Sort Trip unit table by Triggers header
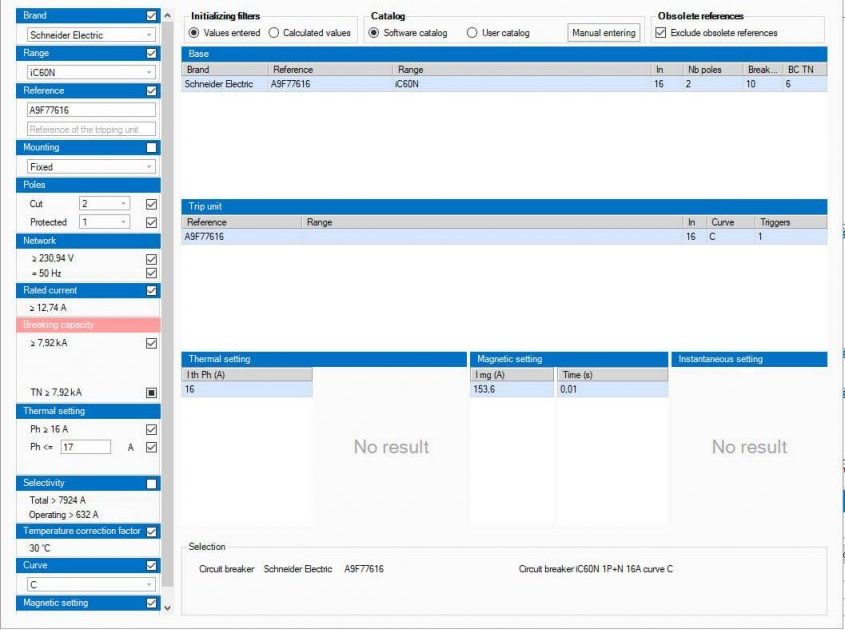 click(791, 222)
